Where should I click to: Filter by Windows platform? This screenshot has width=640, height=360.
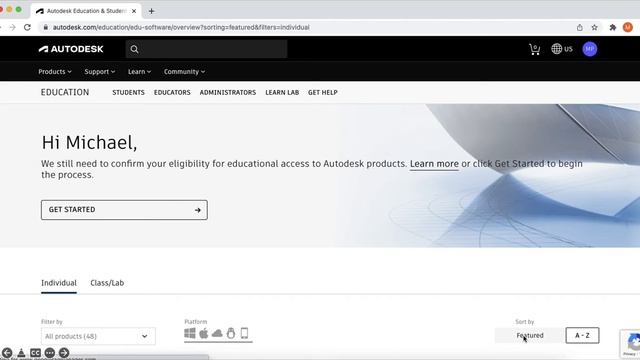[190, 333]
